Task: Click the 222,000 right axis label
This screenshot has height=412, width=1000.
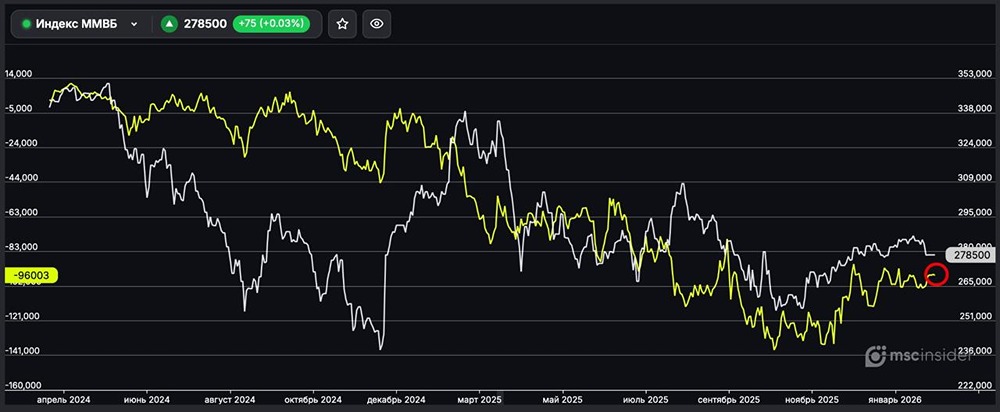Action: 975,385
